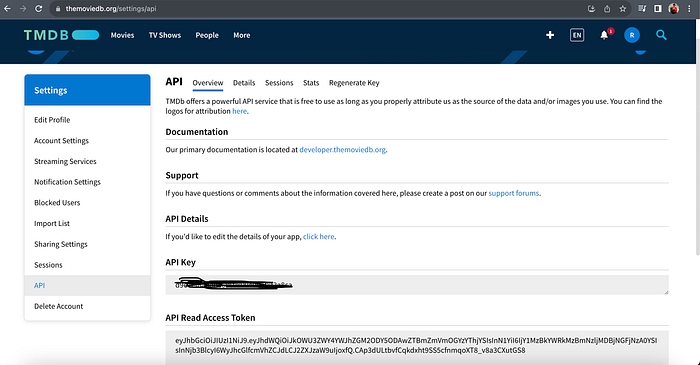The width and height of the screenshot is (700, 365).
Task: Click the logos attribution 'here' link
Action: click(x=239, y=111)
